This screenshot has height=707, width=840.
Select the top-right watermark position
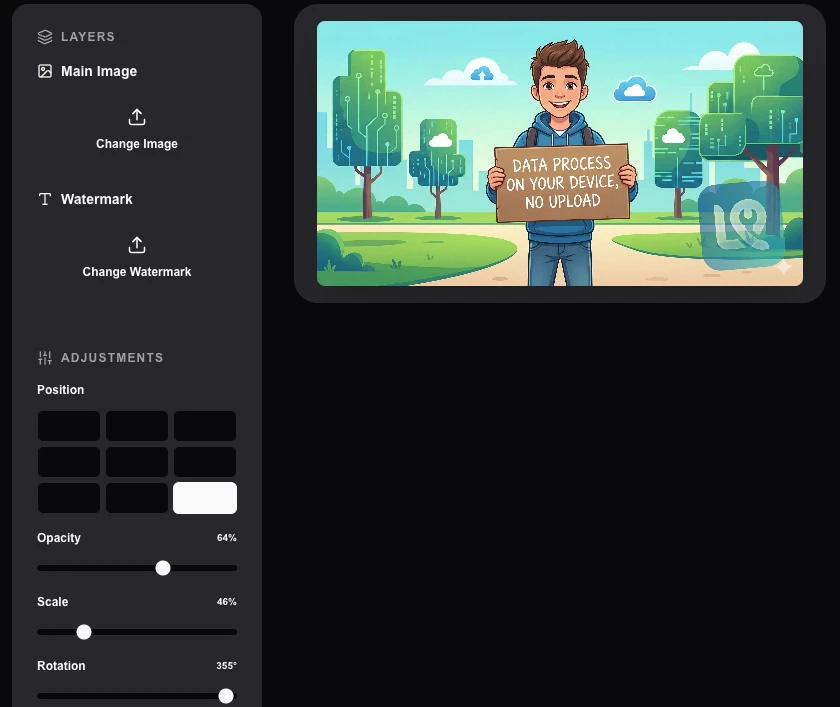pos(205,425)
